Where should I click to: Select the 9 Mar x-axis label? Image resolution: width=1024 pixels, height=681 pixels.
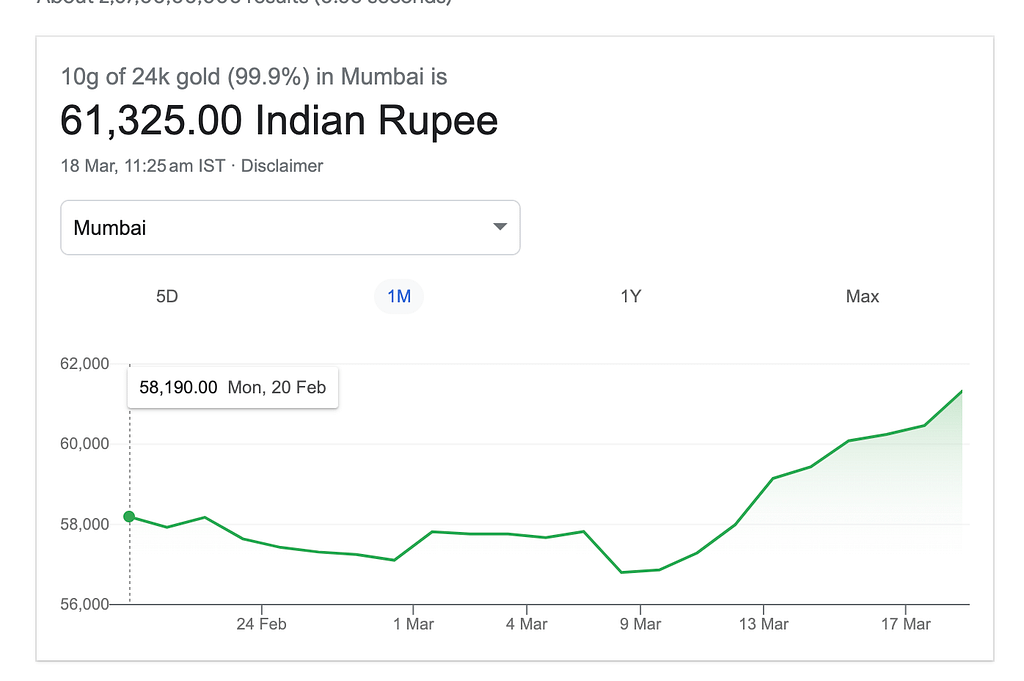[640, 624]
